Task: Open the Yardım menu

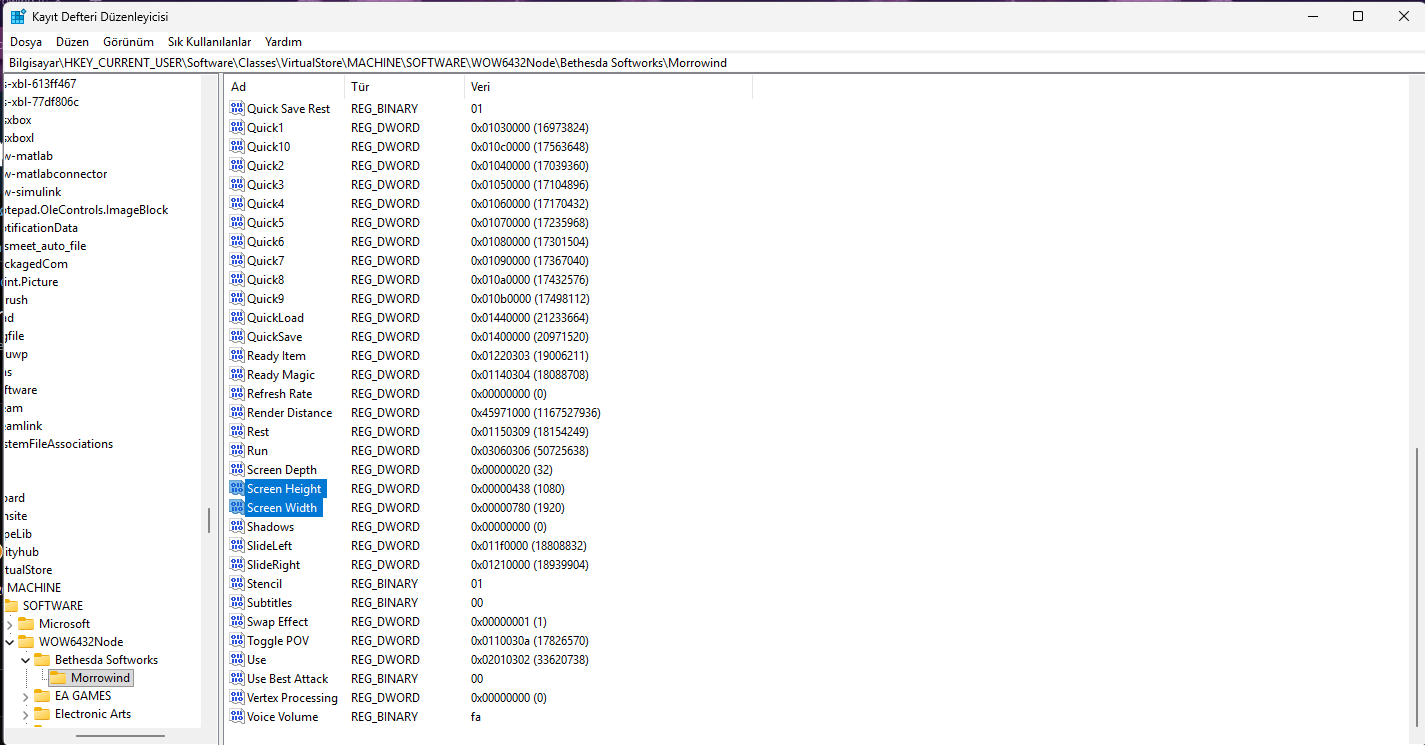Action: click(283, 42)
